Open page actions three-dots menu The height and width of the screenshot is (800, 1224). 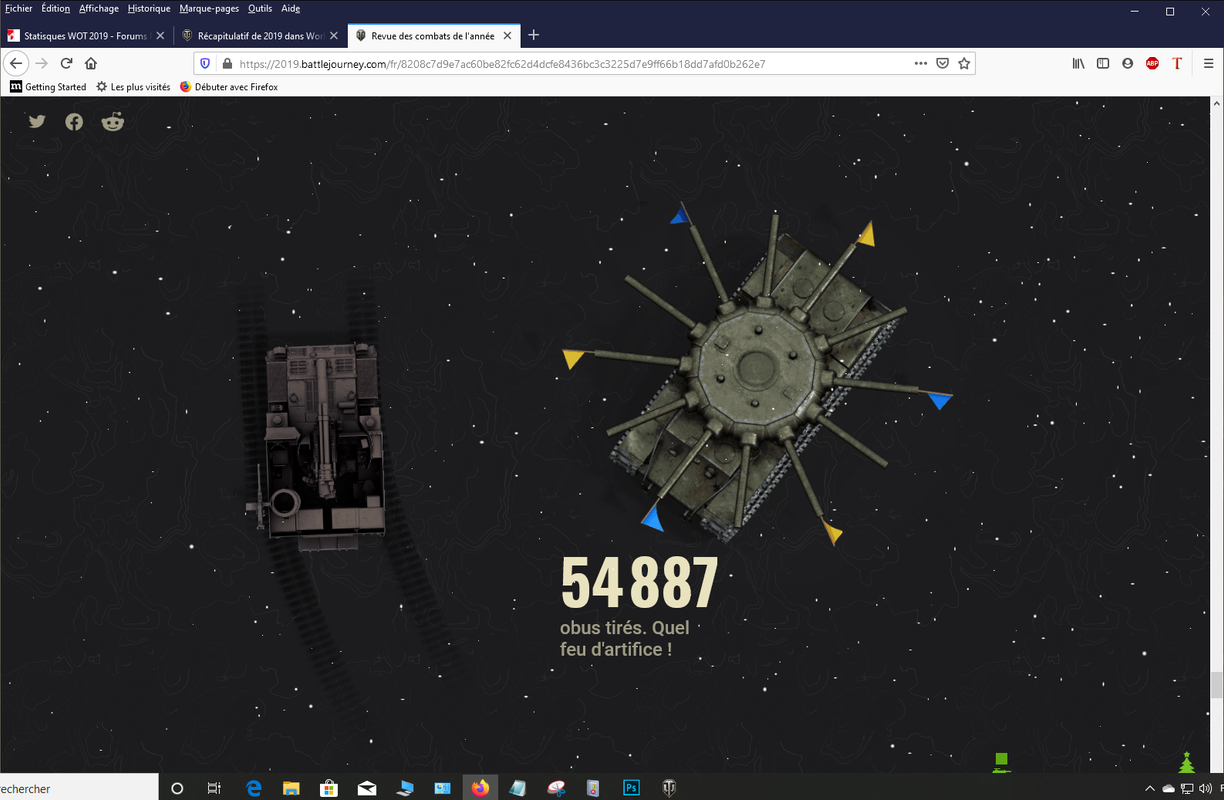(921, 63)
